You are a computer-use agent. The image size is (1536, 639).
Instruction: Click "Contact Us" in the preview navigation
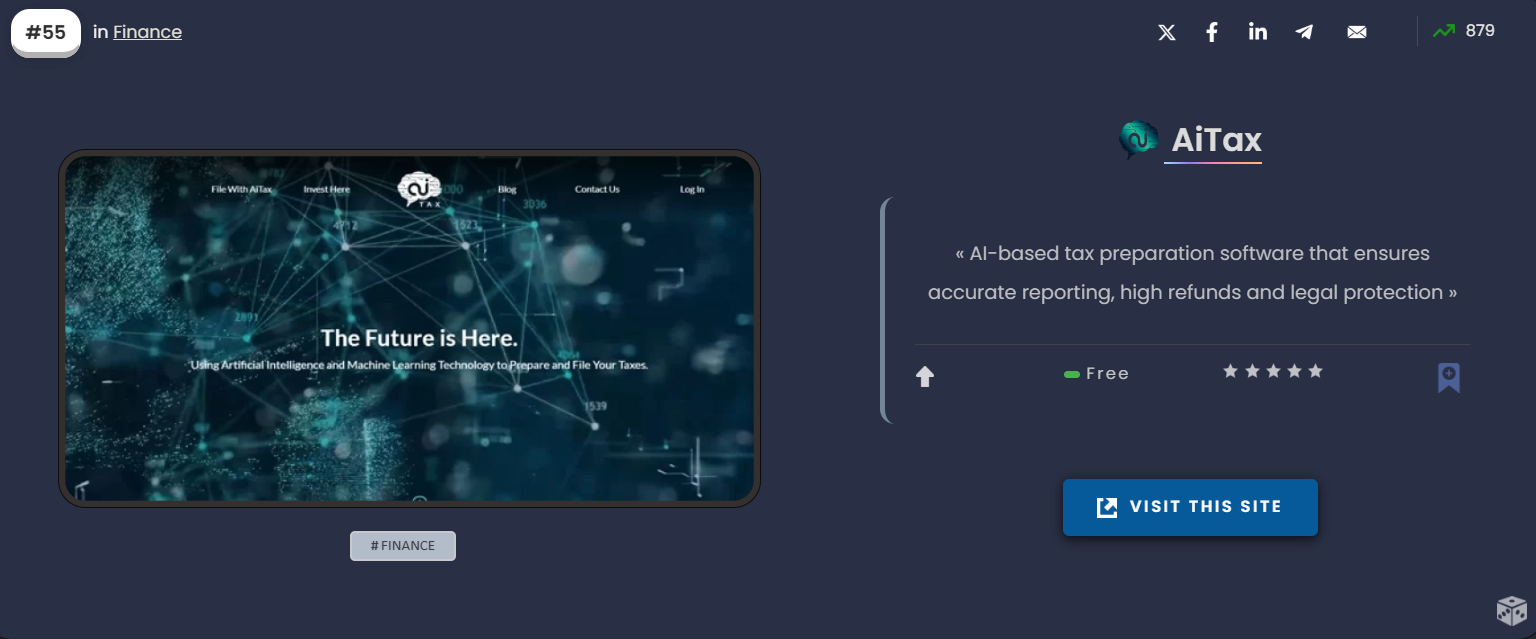coord(597,189)
